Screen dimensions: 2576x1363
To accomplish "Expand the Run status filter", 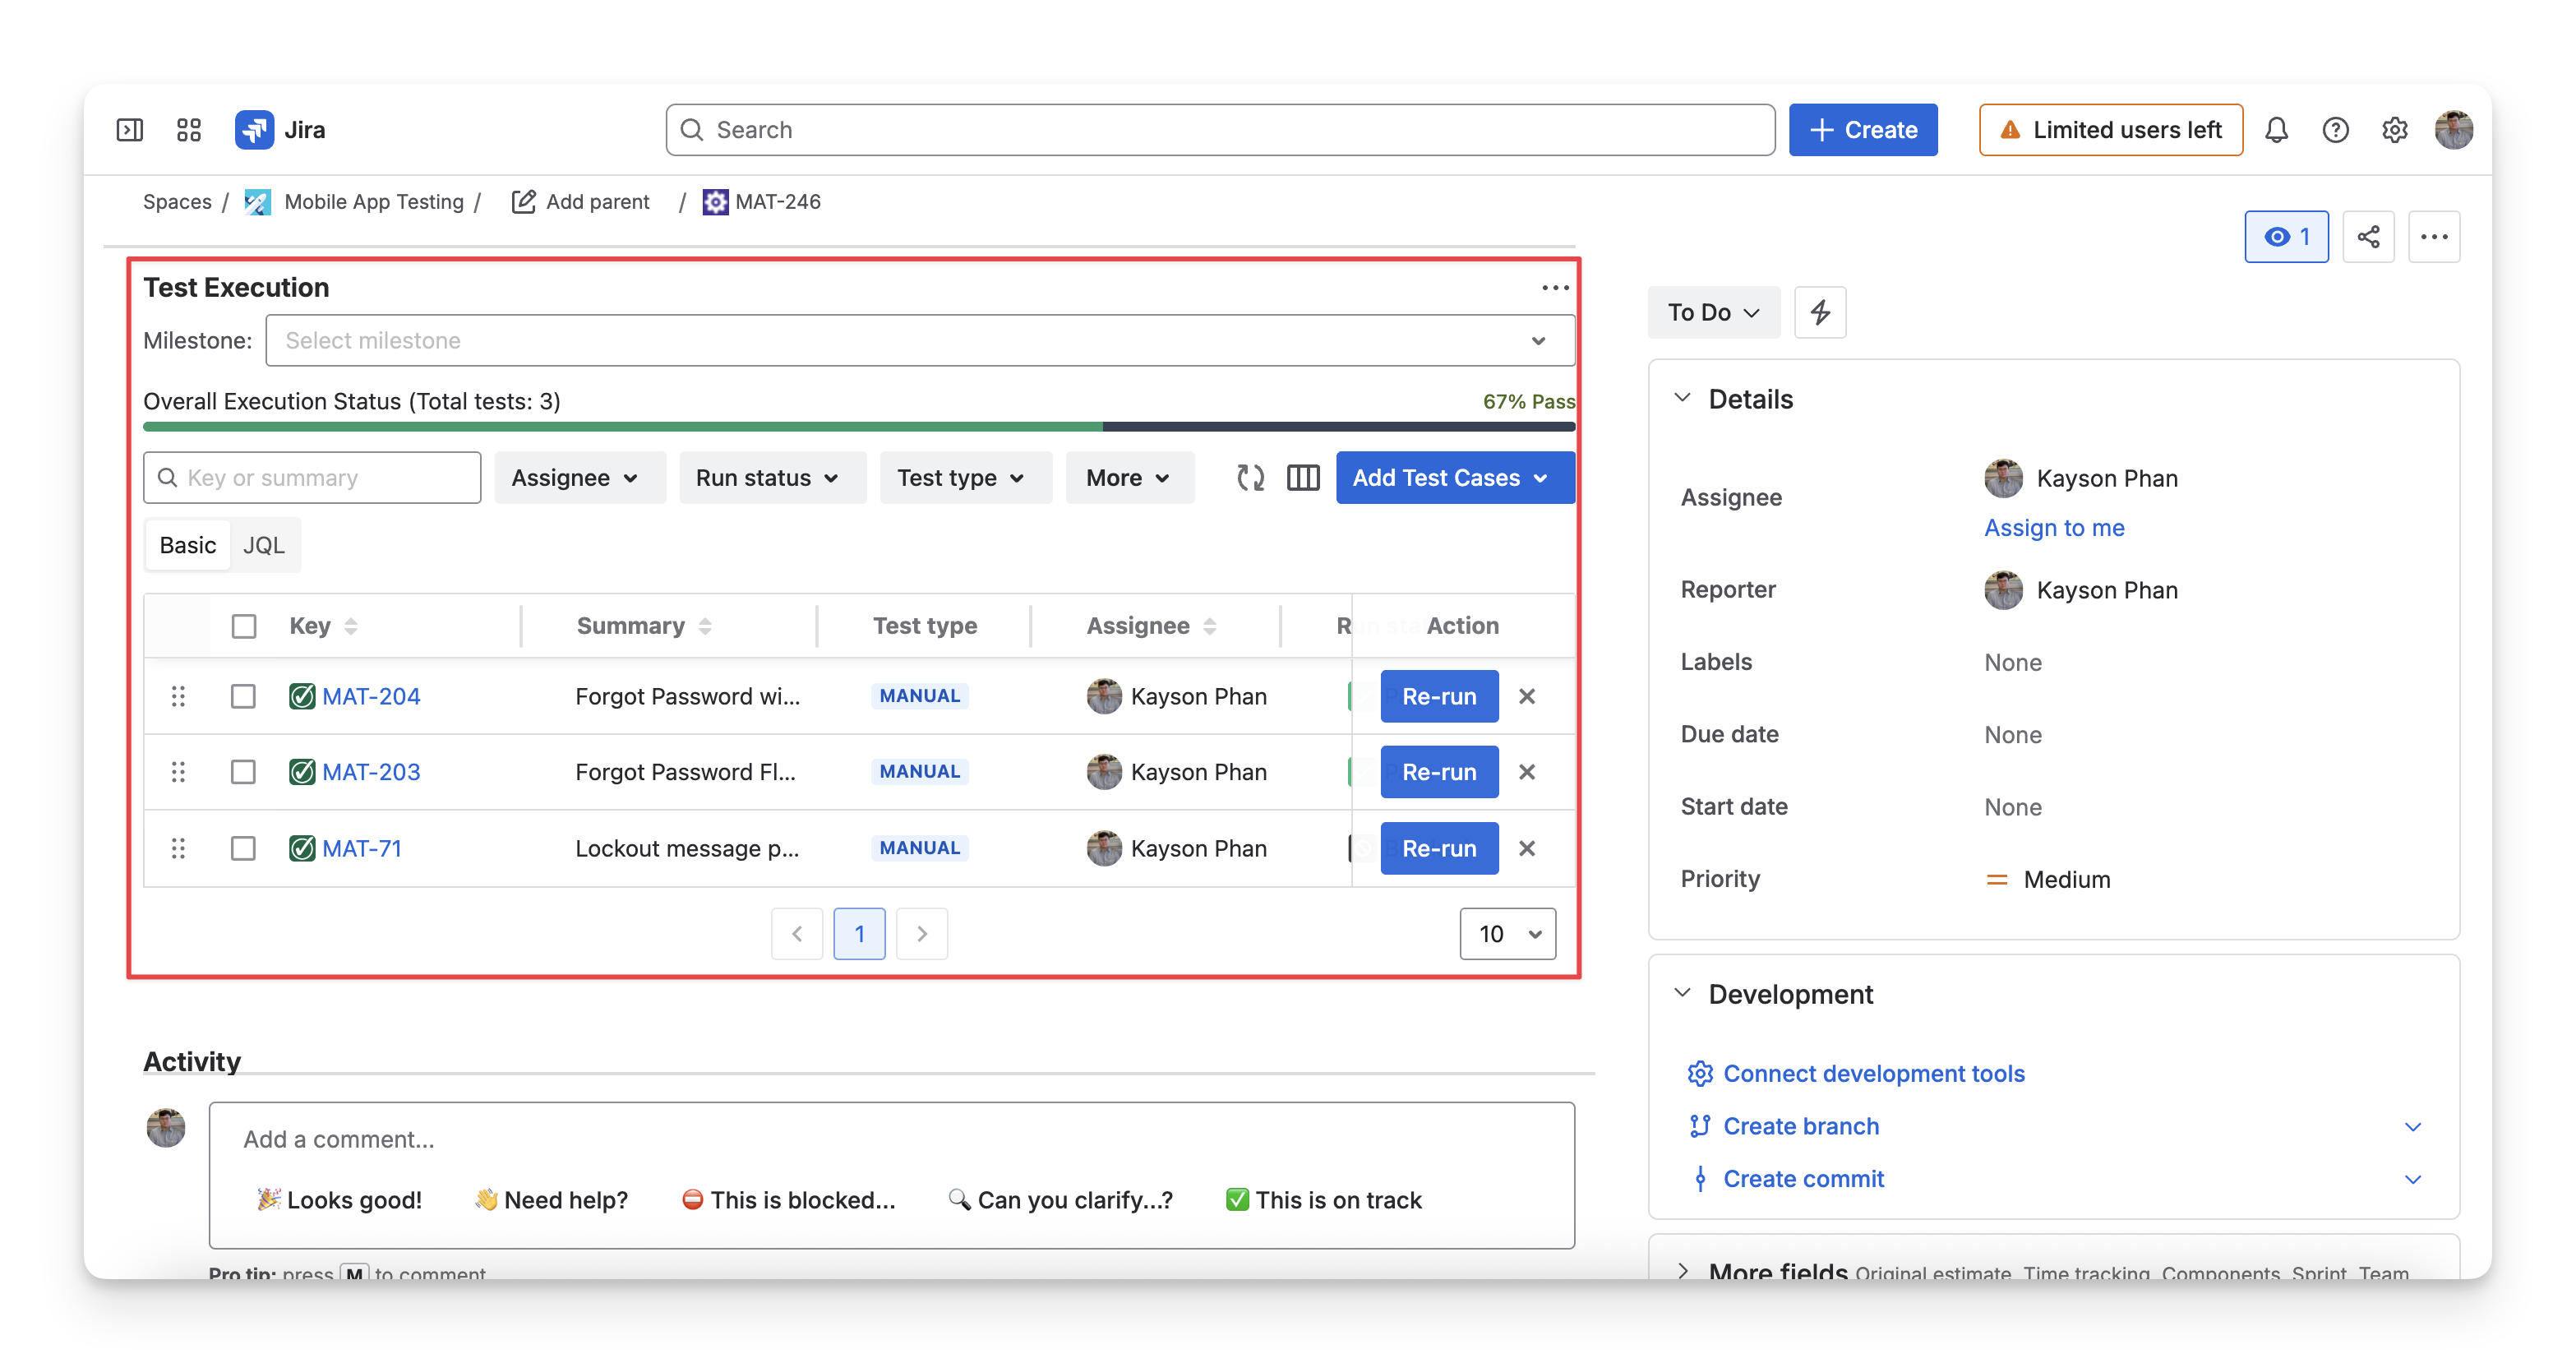I will (x=767, y=478).
